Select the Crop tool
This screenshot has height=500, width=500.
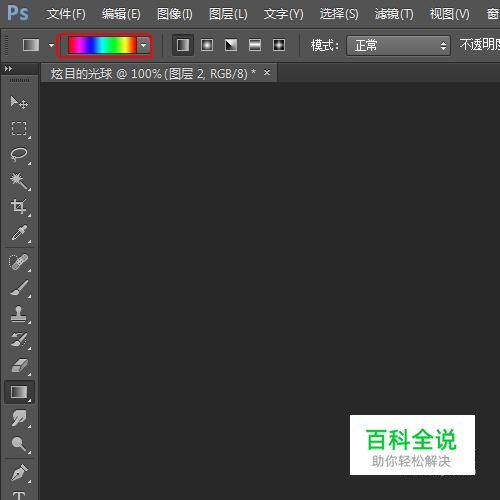tap(19, 206)
